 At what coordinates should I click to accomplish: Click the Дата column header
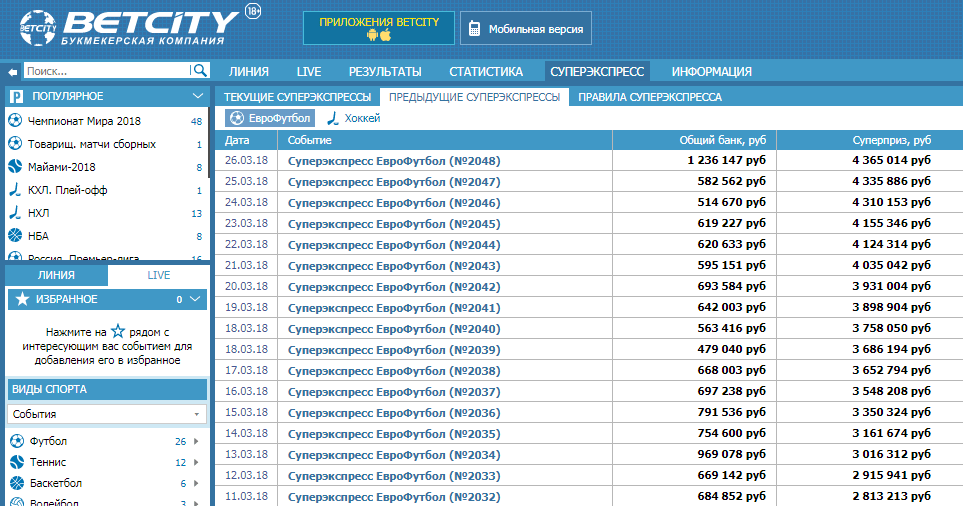click(x=237, y=140)
